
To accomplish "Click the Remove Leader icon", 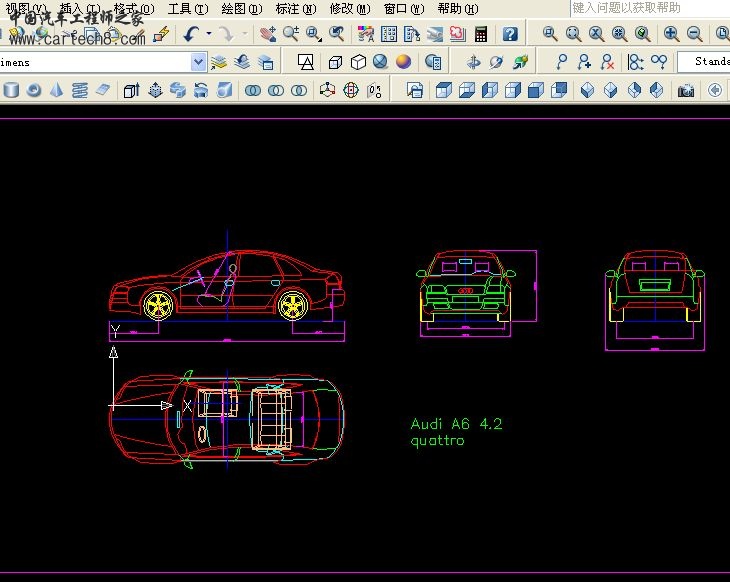I will pyautogui.click(x=607, y=62).
